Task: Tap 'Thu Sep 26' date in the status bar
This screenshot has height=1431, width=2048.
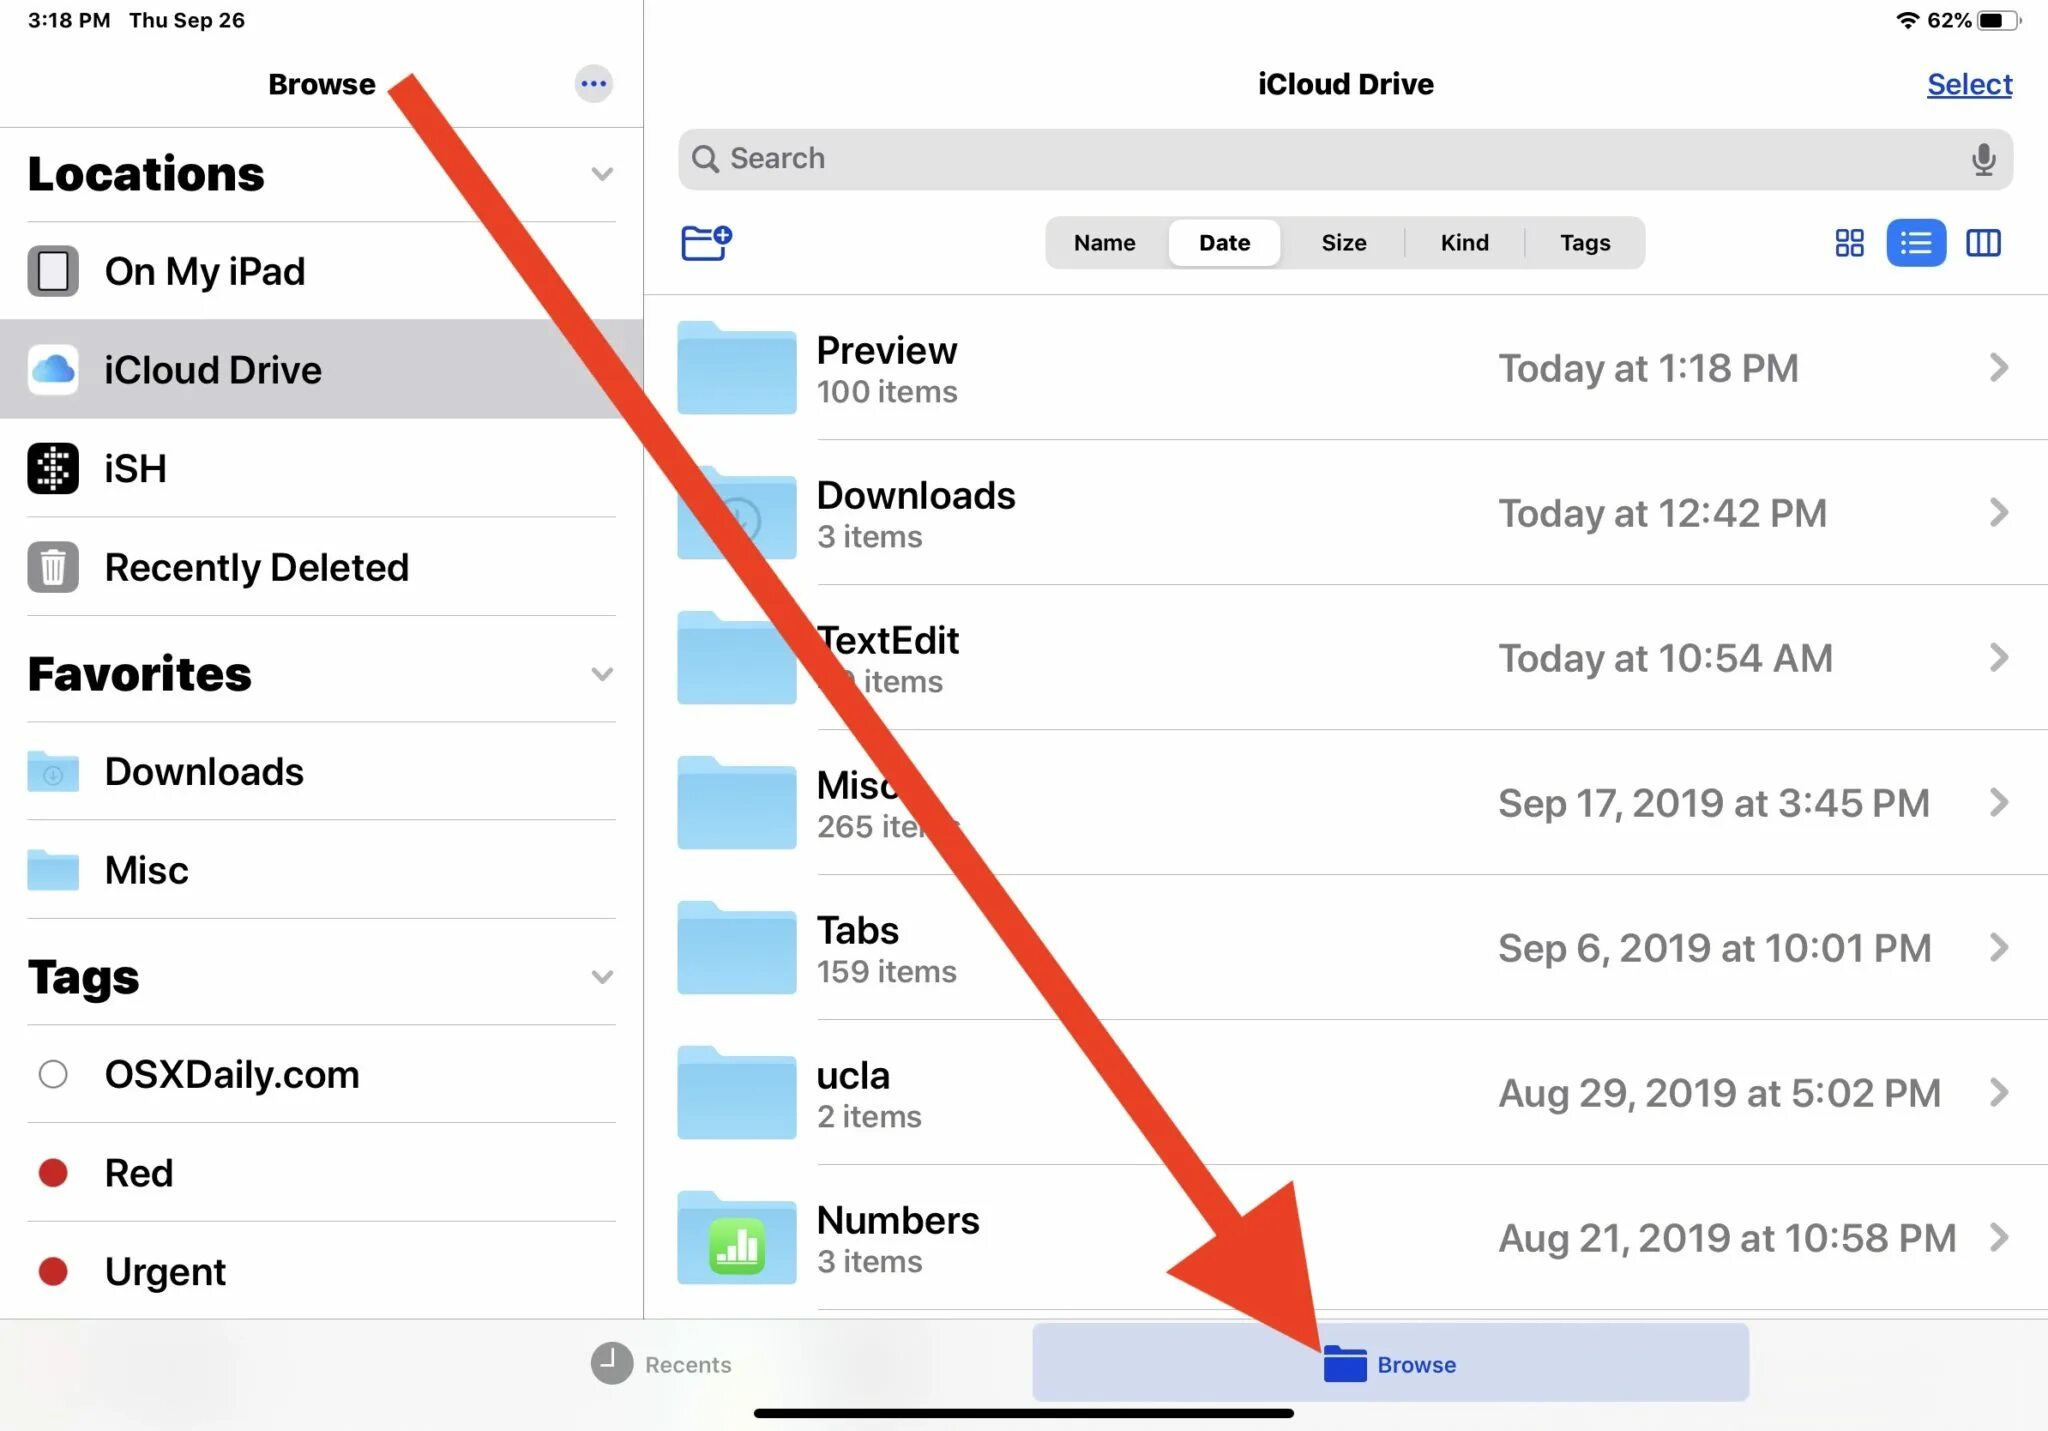Action: click(x=187, y=20)
